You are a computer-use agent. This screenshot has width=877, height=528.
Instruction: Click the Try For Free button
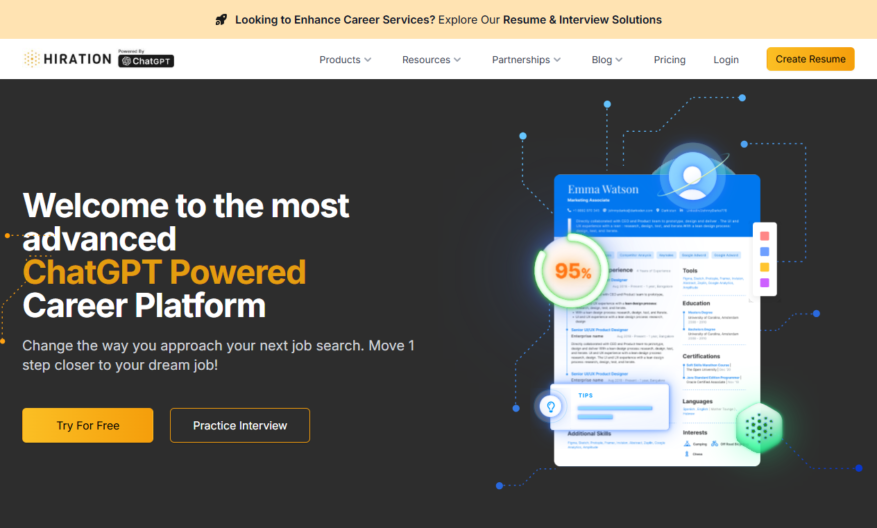(88, 425)
